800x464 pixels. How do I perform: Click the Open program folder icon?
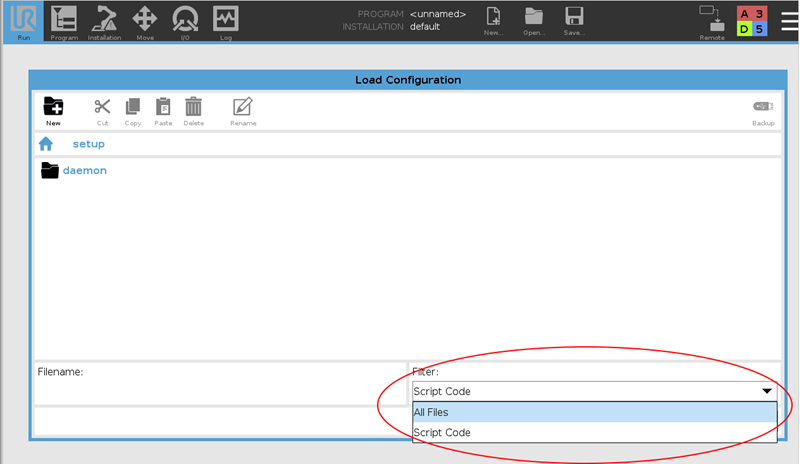tap(534, 21)
